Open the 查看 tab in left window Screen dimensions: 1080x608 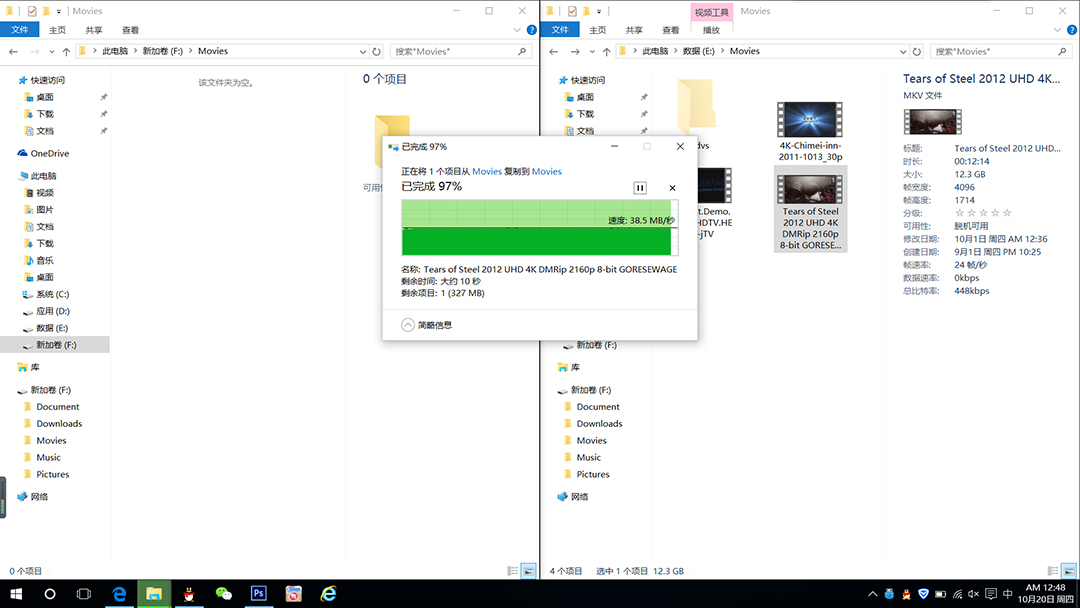[x=130, y=30]
